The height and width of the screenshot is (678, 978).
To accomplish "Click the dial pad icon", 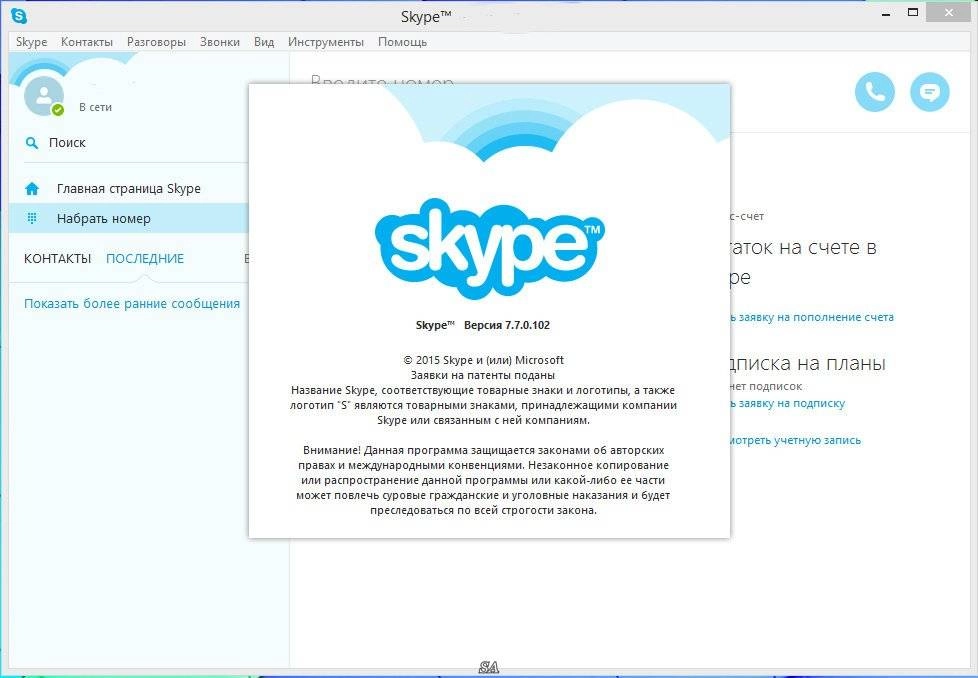I will click(32, 218).
